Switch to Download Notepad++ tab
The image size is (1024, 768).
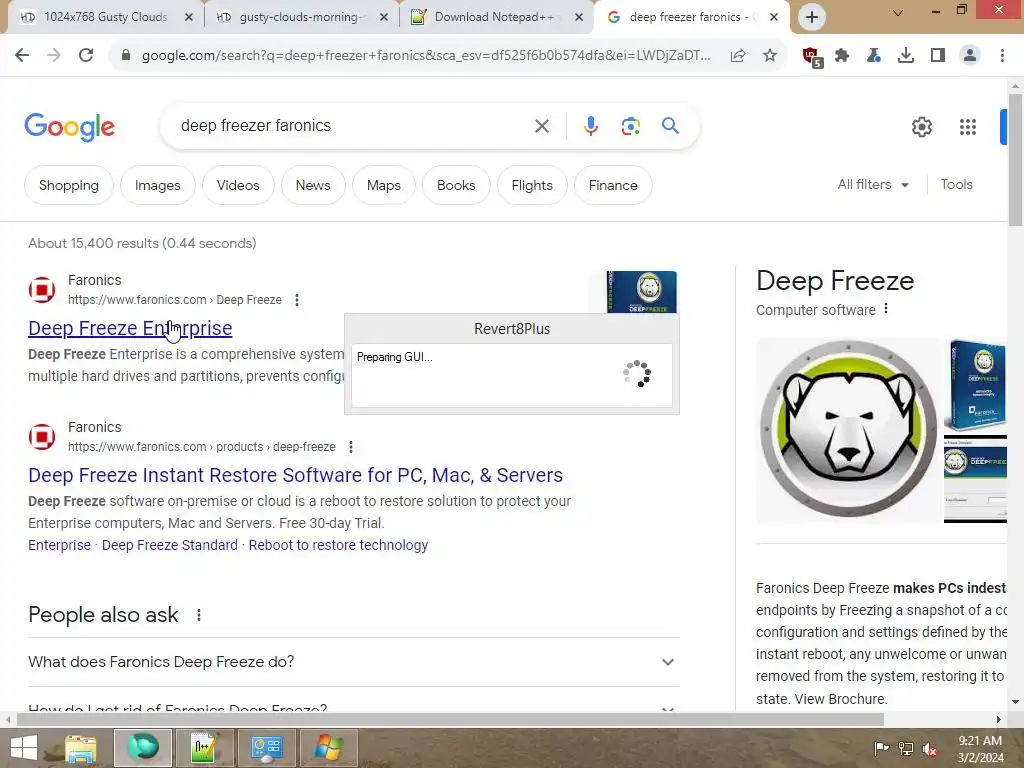click(494, 17)
